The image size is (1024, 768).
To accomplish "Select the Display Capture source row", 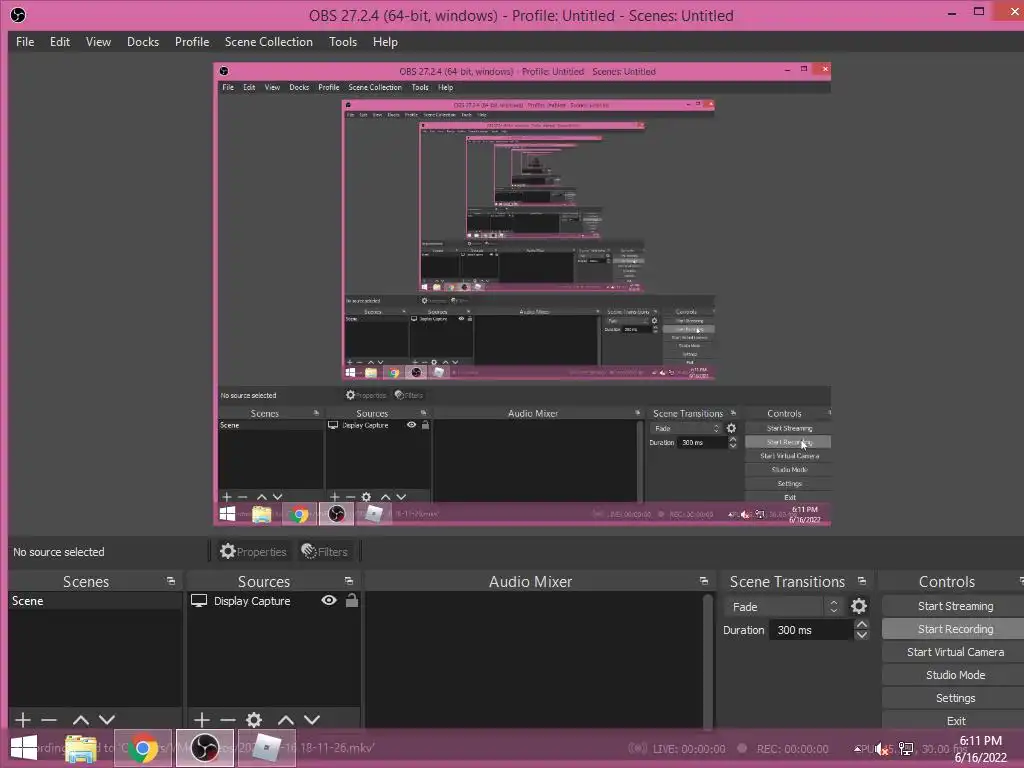I will [x=273, y=601].
